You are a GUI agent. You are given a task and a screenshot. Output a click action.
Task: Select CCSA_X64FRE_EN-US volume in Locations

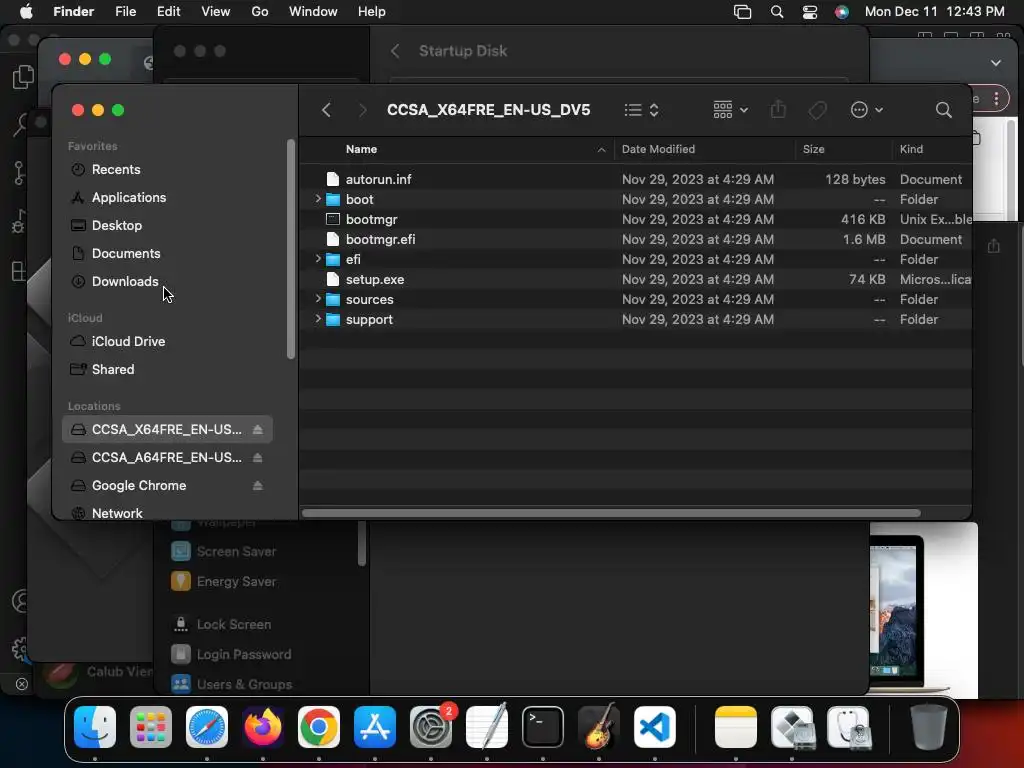[x=167, y=429]
